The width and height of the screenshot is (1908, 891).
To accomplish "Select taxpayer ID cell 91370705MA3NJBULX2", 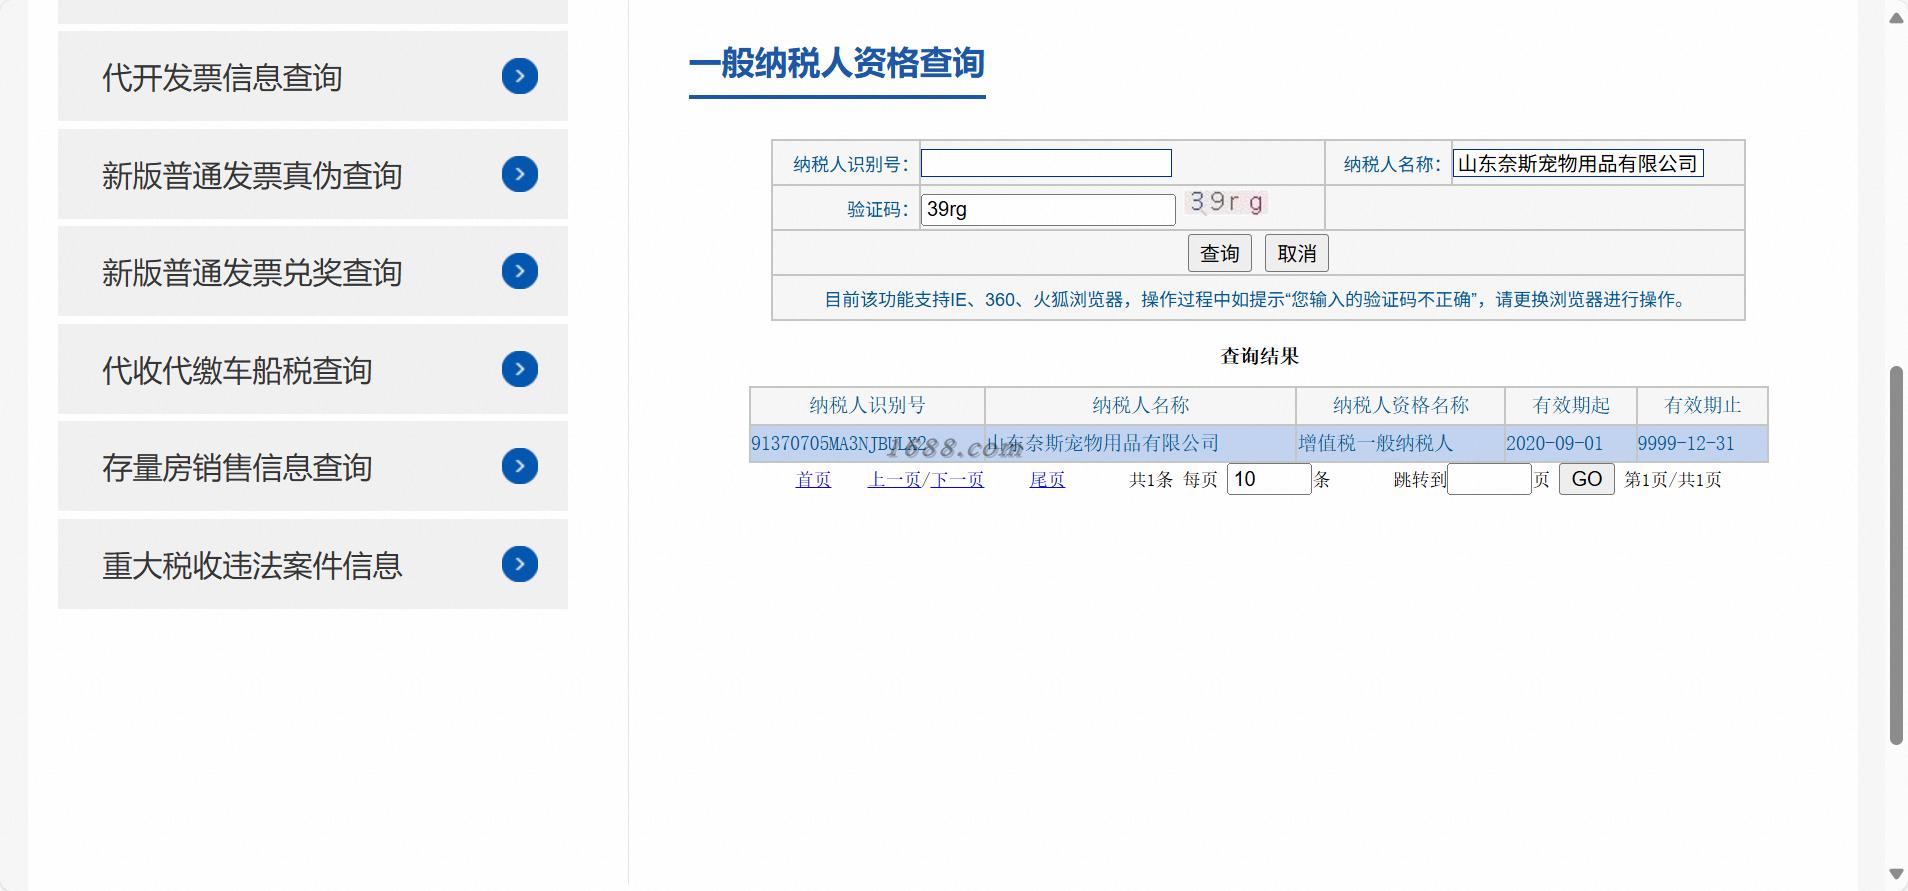I will (867, 443).
